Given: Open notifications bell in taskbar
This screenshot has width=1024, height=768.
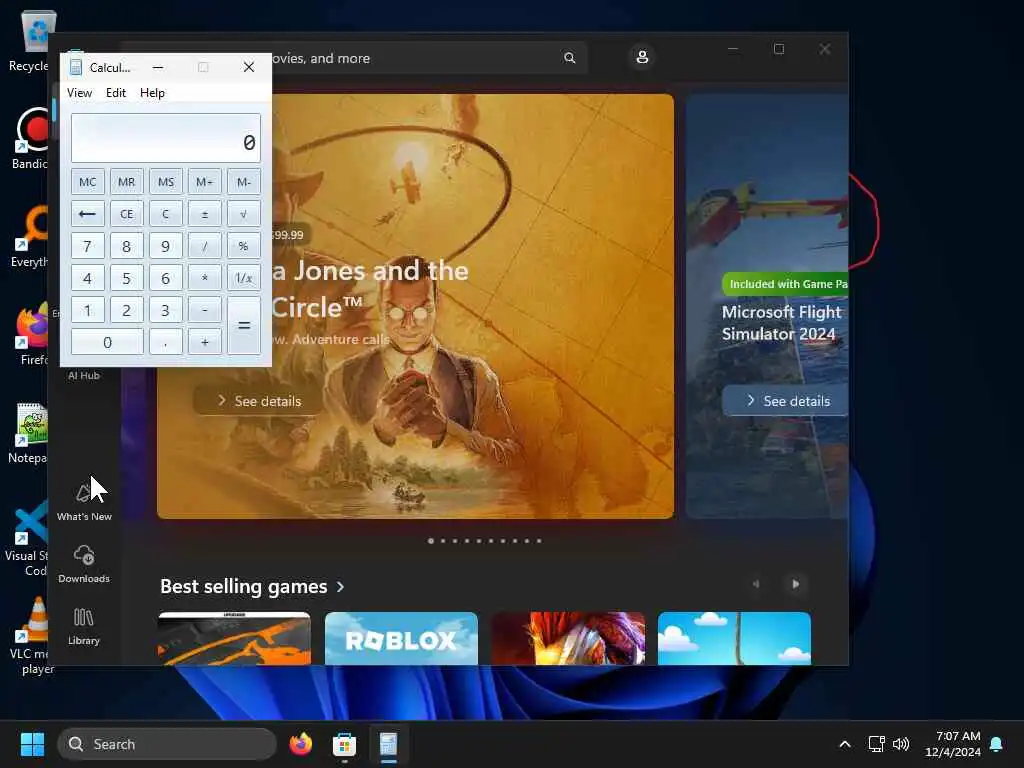Looking at the screenshot, I should pos(997,744).
